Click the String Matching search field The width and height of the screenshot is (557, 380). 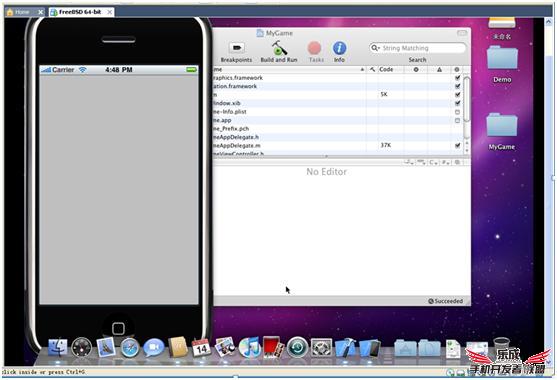[x=417, y=48]
